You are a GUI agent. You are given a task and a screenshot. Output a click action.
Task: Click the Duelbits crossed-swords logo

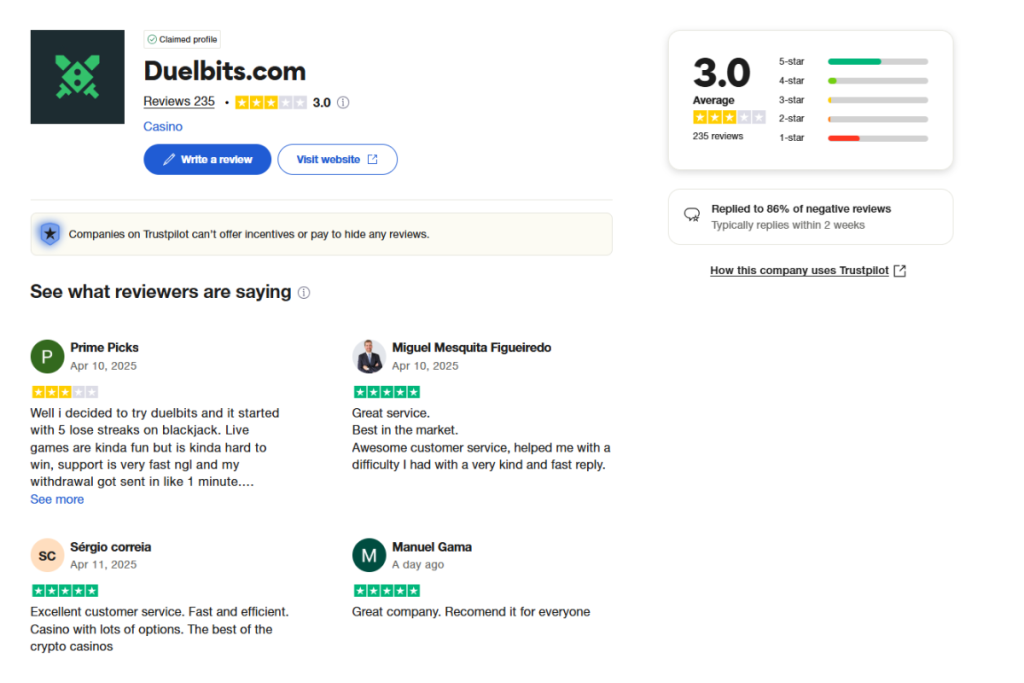tap(77, 77)
